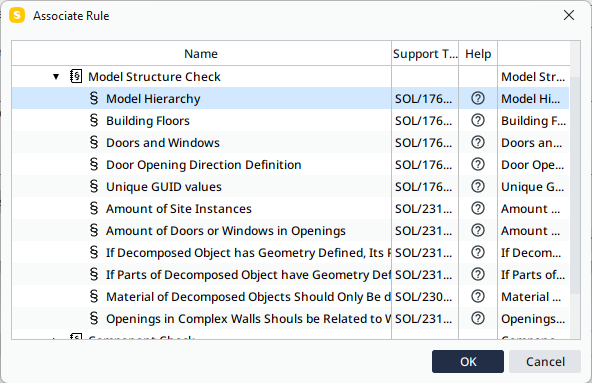This screenshot has height=383, width=592.
Task: Click the Openings... description cell
Action: tap(533, 318)
